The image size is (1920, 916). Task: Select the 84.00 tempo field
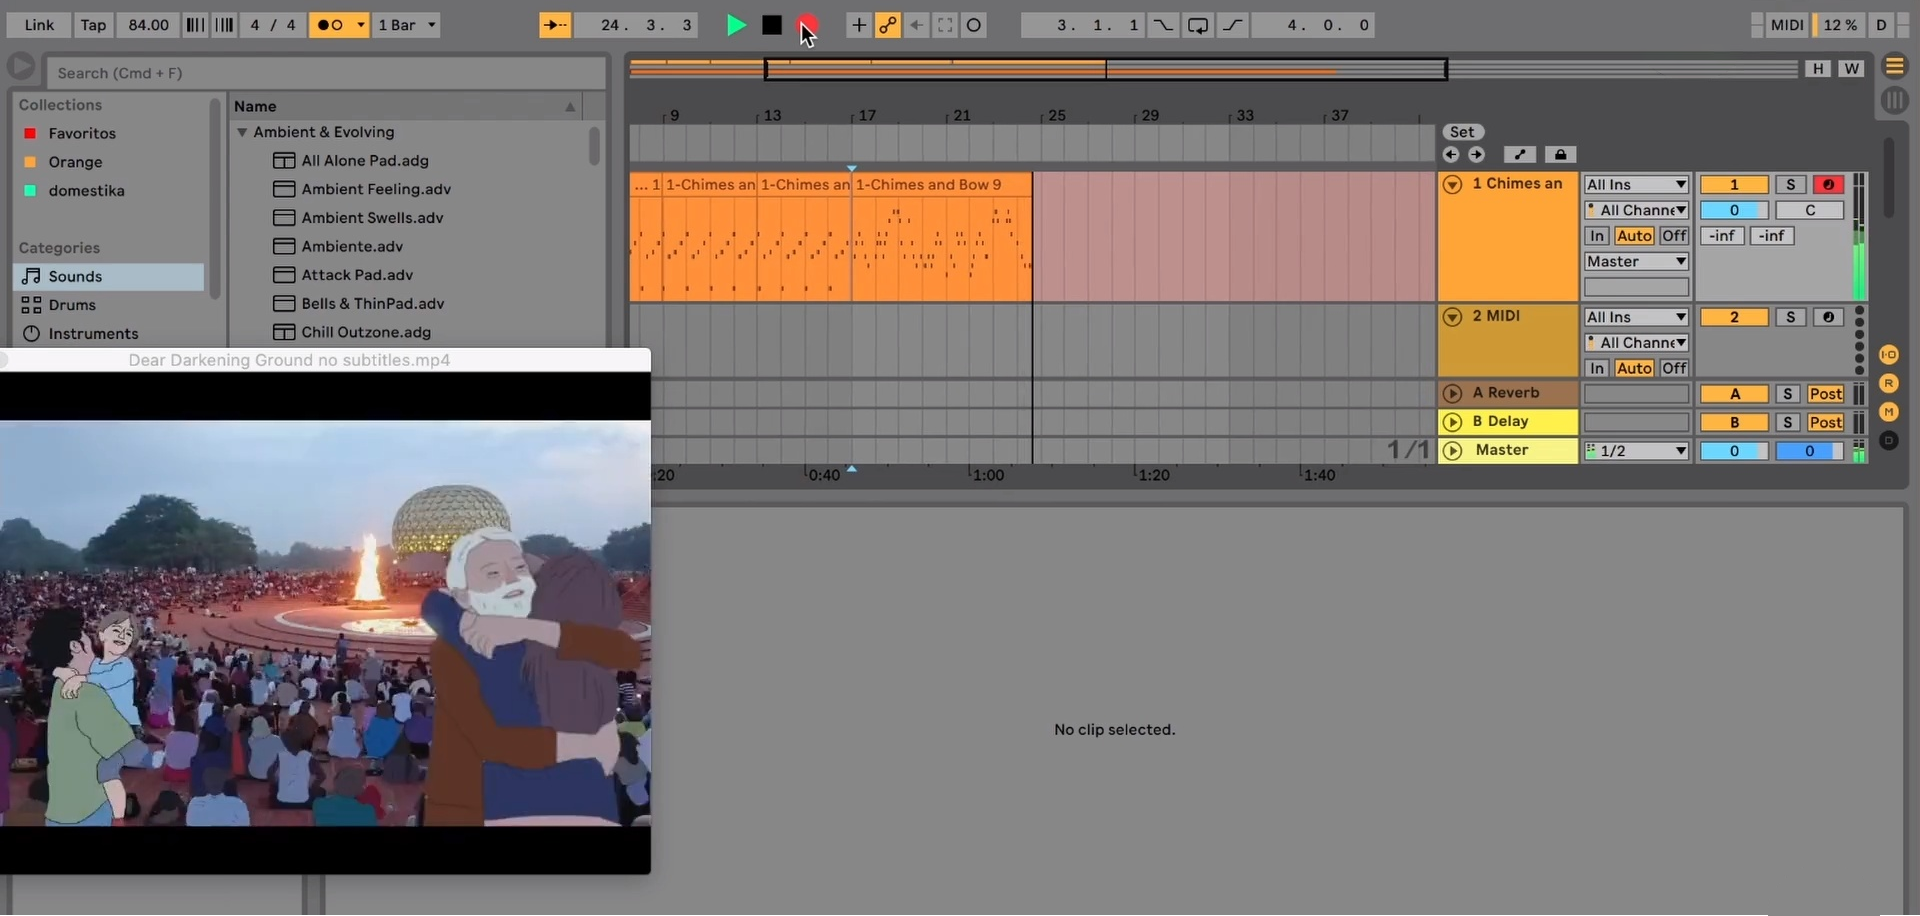(x=148, y=25)
